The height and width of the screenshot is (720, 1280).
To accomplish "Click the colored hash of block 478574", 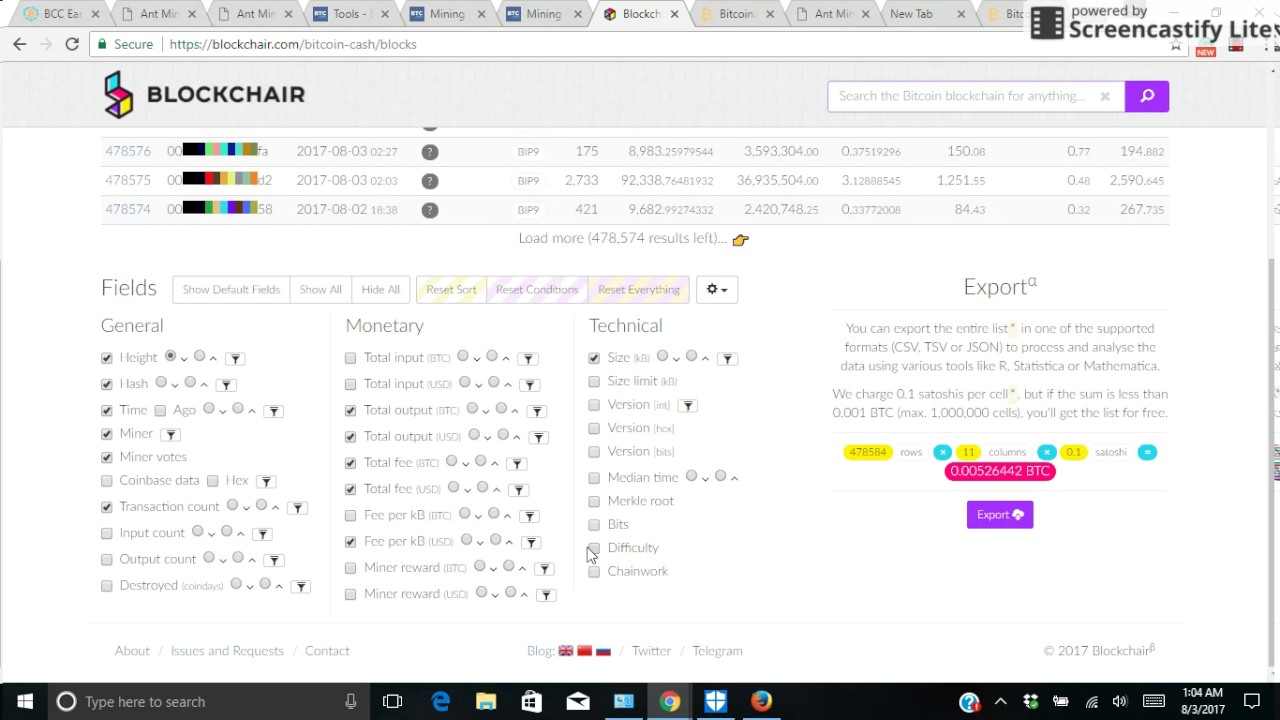I will [x=219, y=209].
